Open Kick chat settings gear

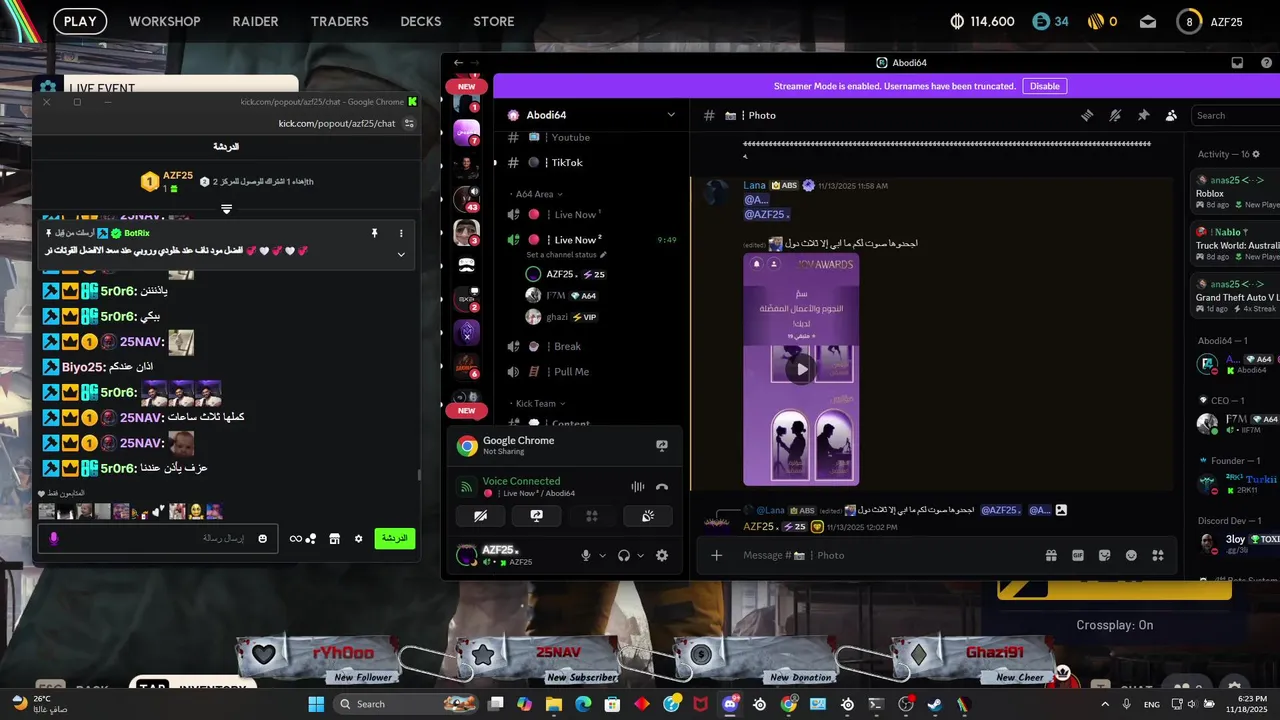point(359,538)
